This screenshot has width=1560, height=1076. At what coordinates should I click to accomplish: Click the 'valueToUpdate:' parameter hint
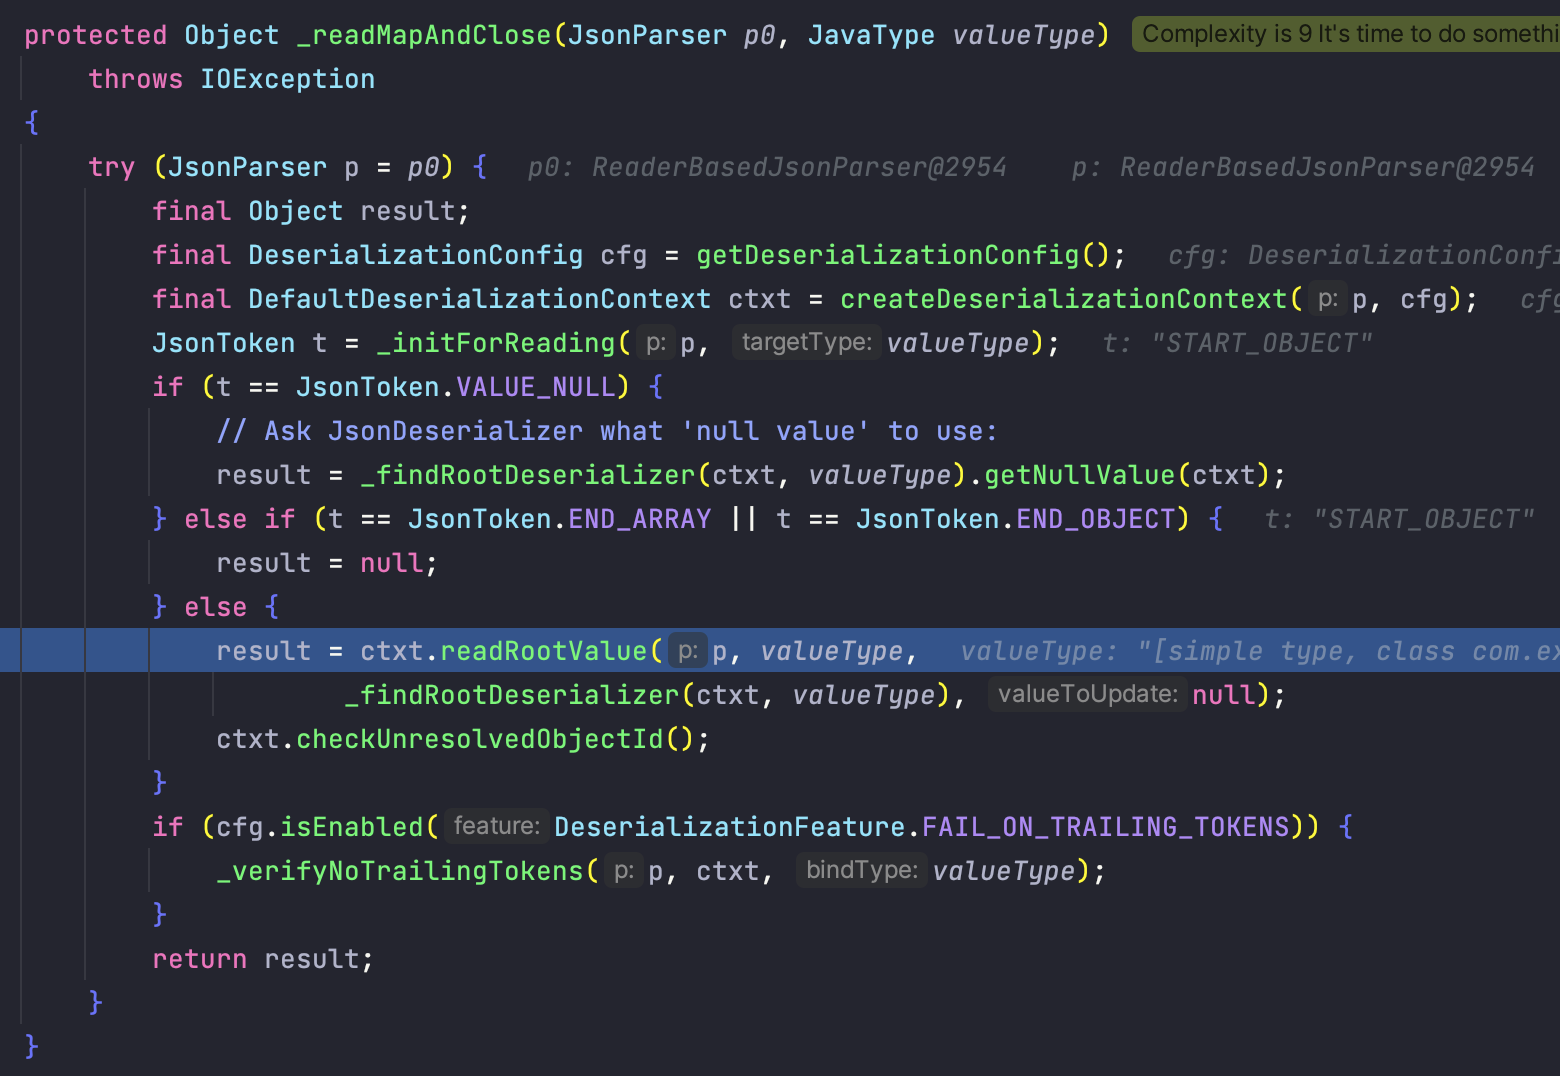(x=1088, y=694)
